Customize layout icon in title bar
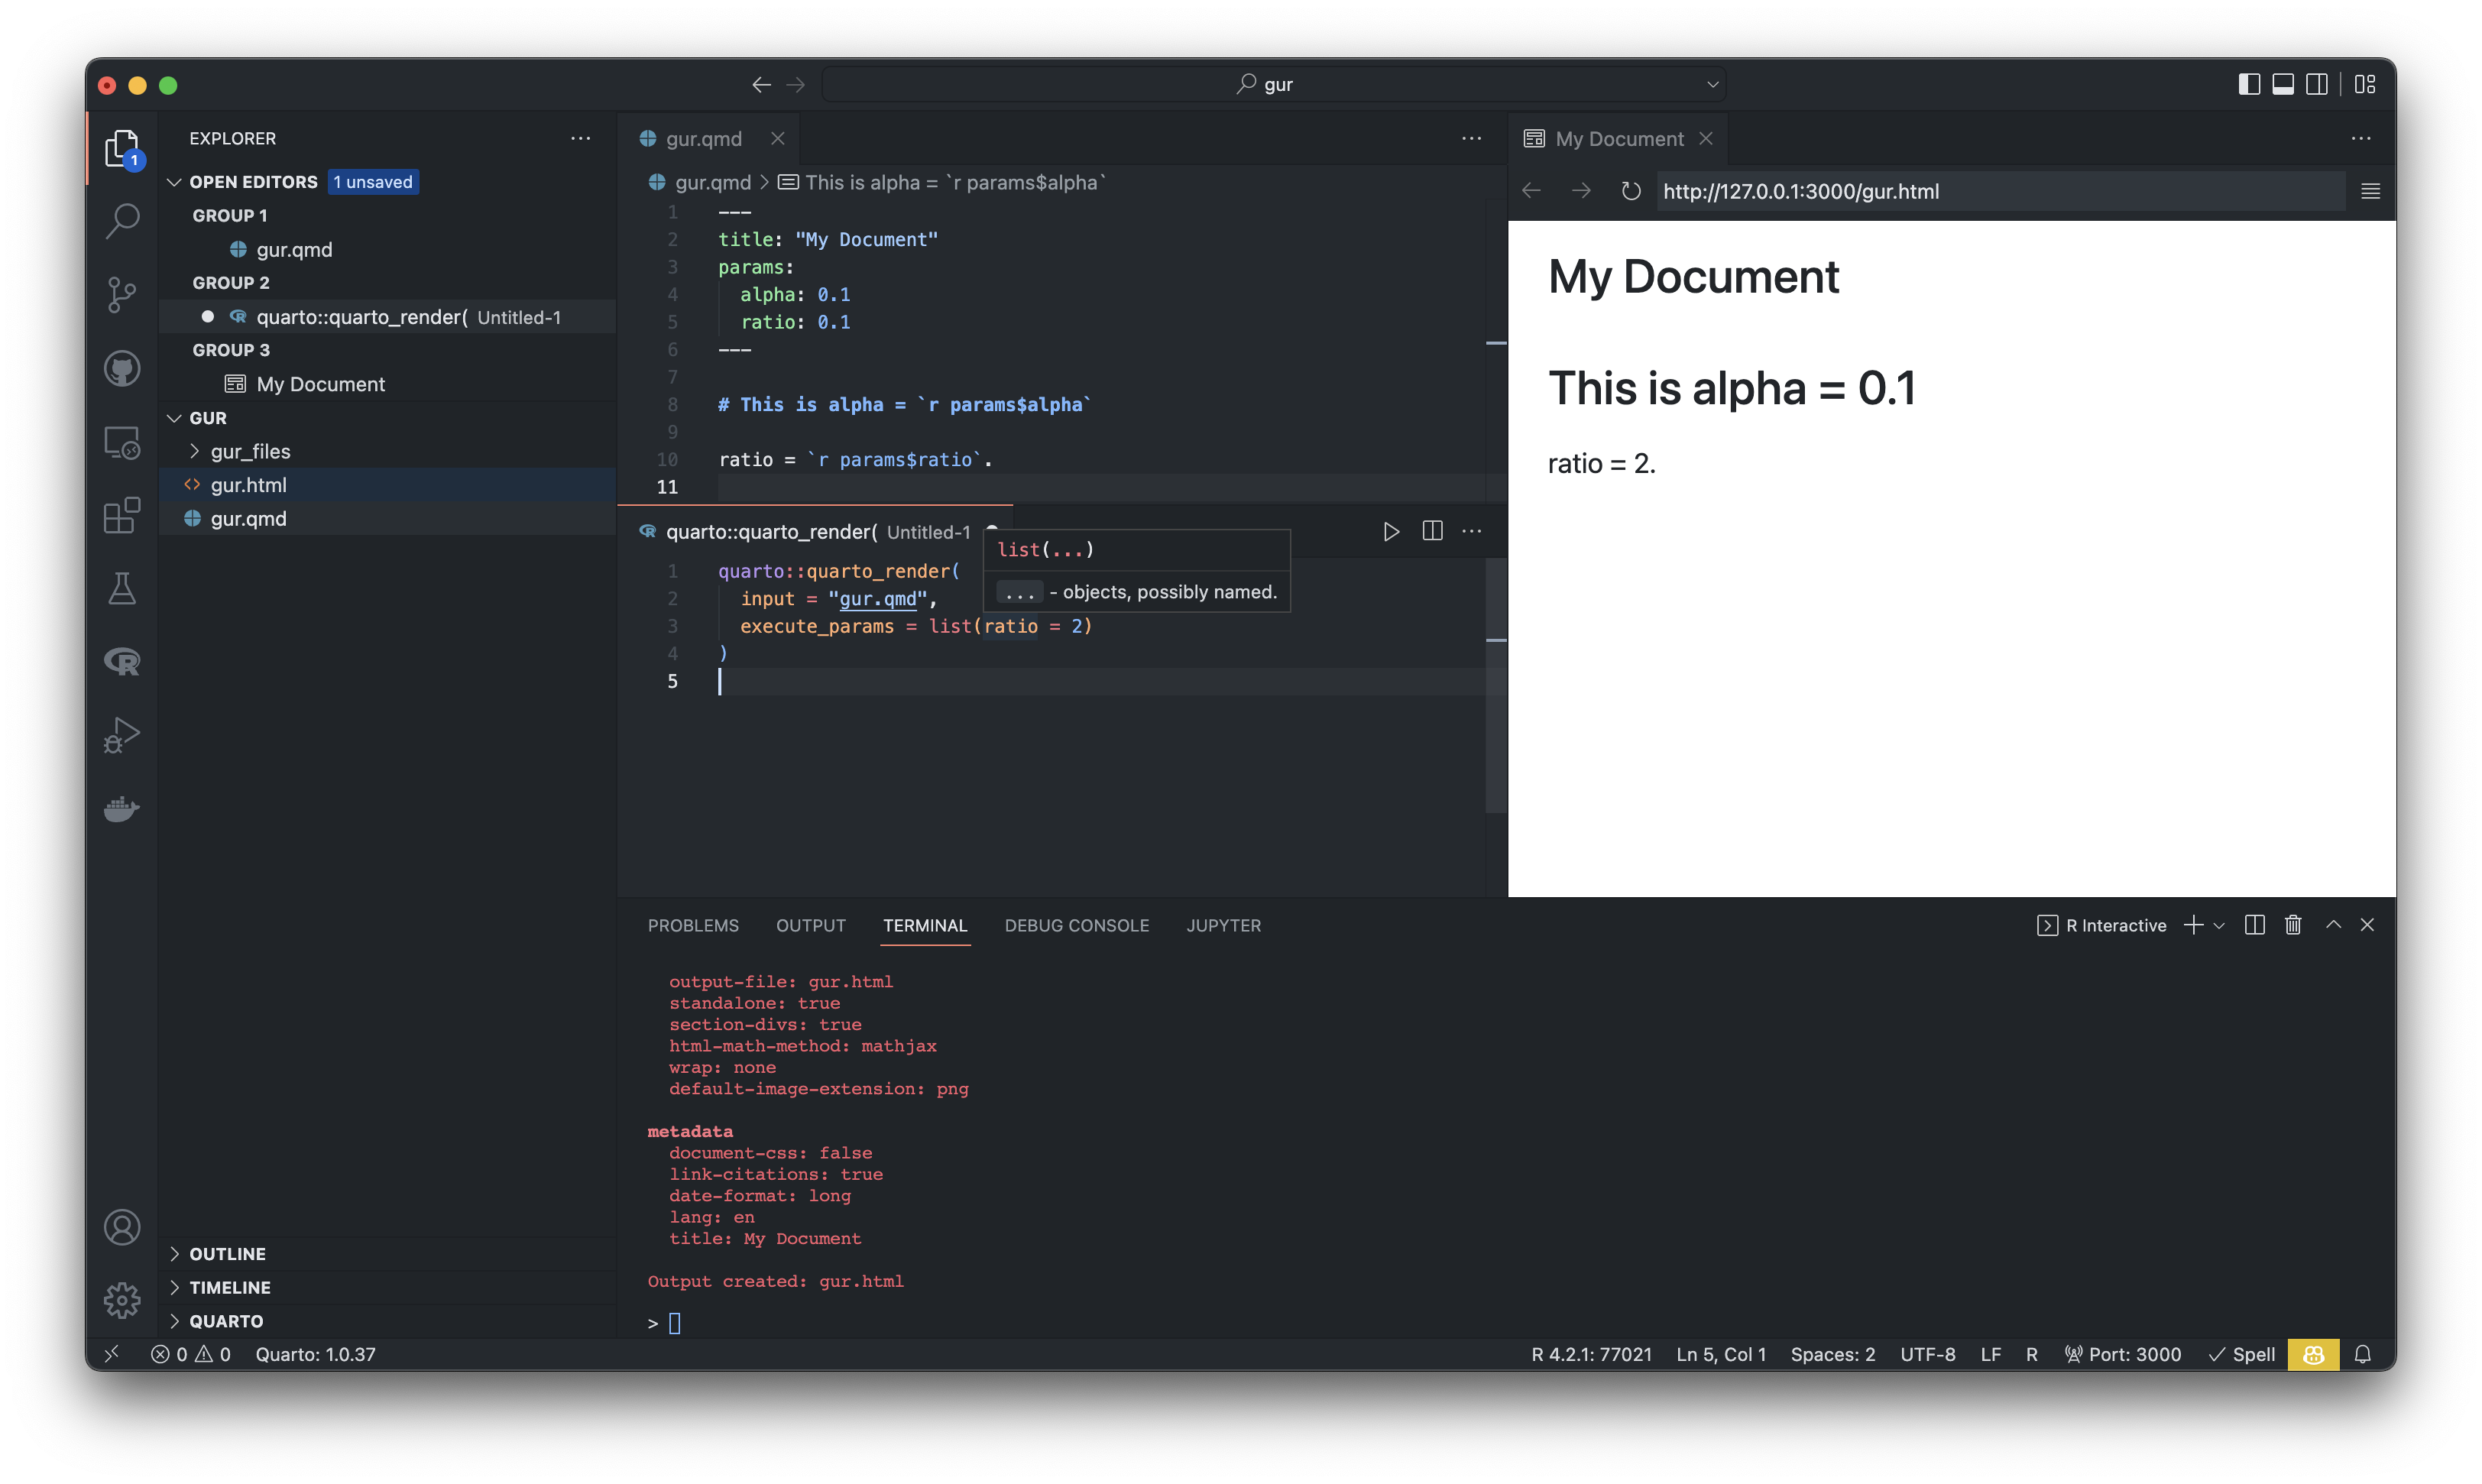The width and height of the screenshot is (2482, 1484). (x=2365, y=85)
